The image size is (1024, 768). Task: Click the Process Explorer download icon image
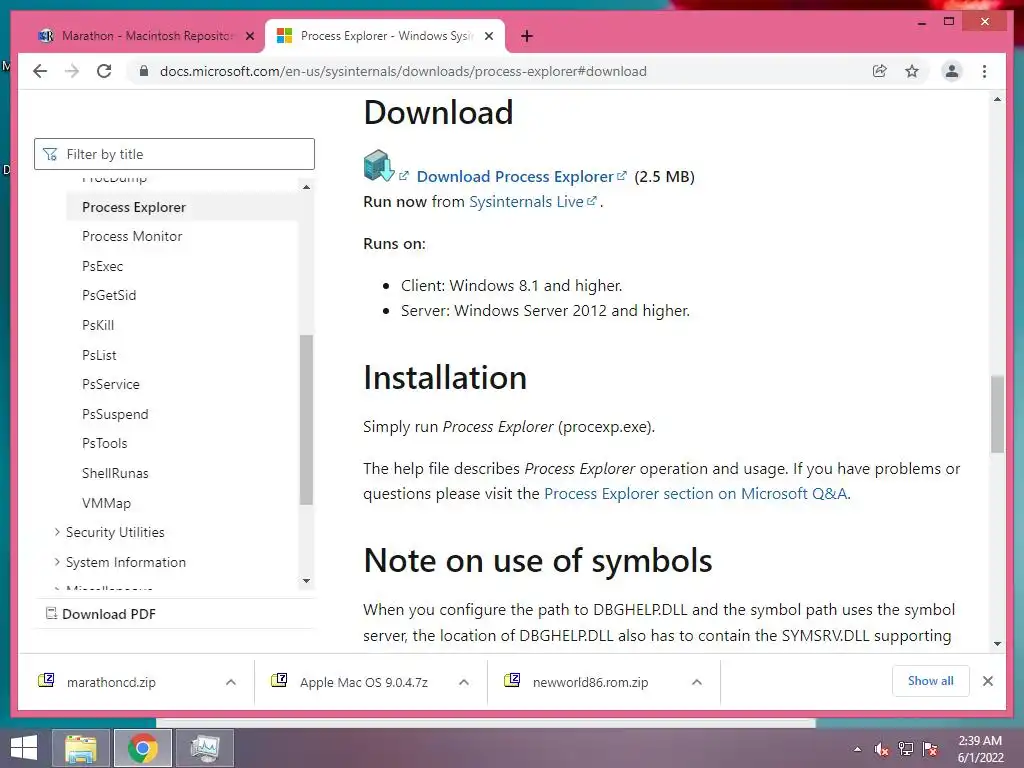379,165
